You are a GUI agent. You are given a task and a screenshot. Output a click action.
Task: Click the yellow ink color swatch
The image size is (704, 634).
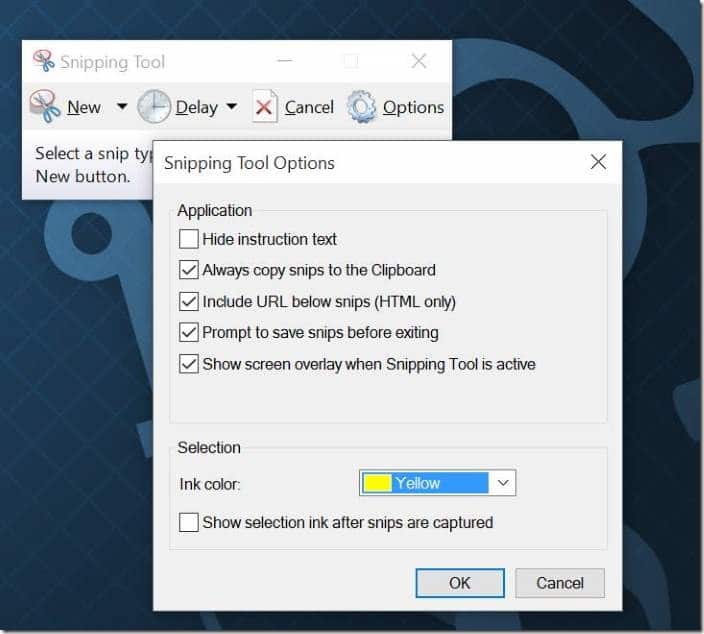377,483
